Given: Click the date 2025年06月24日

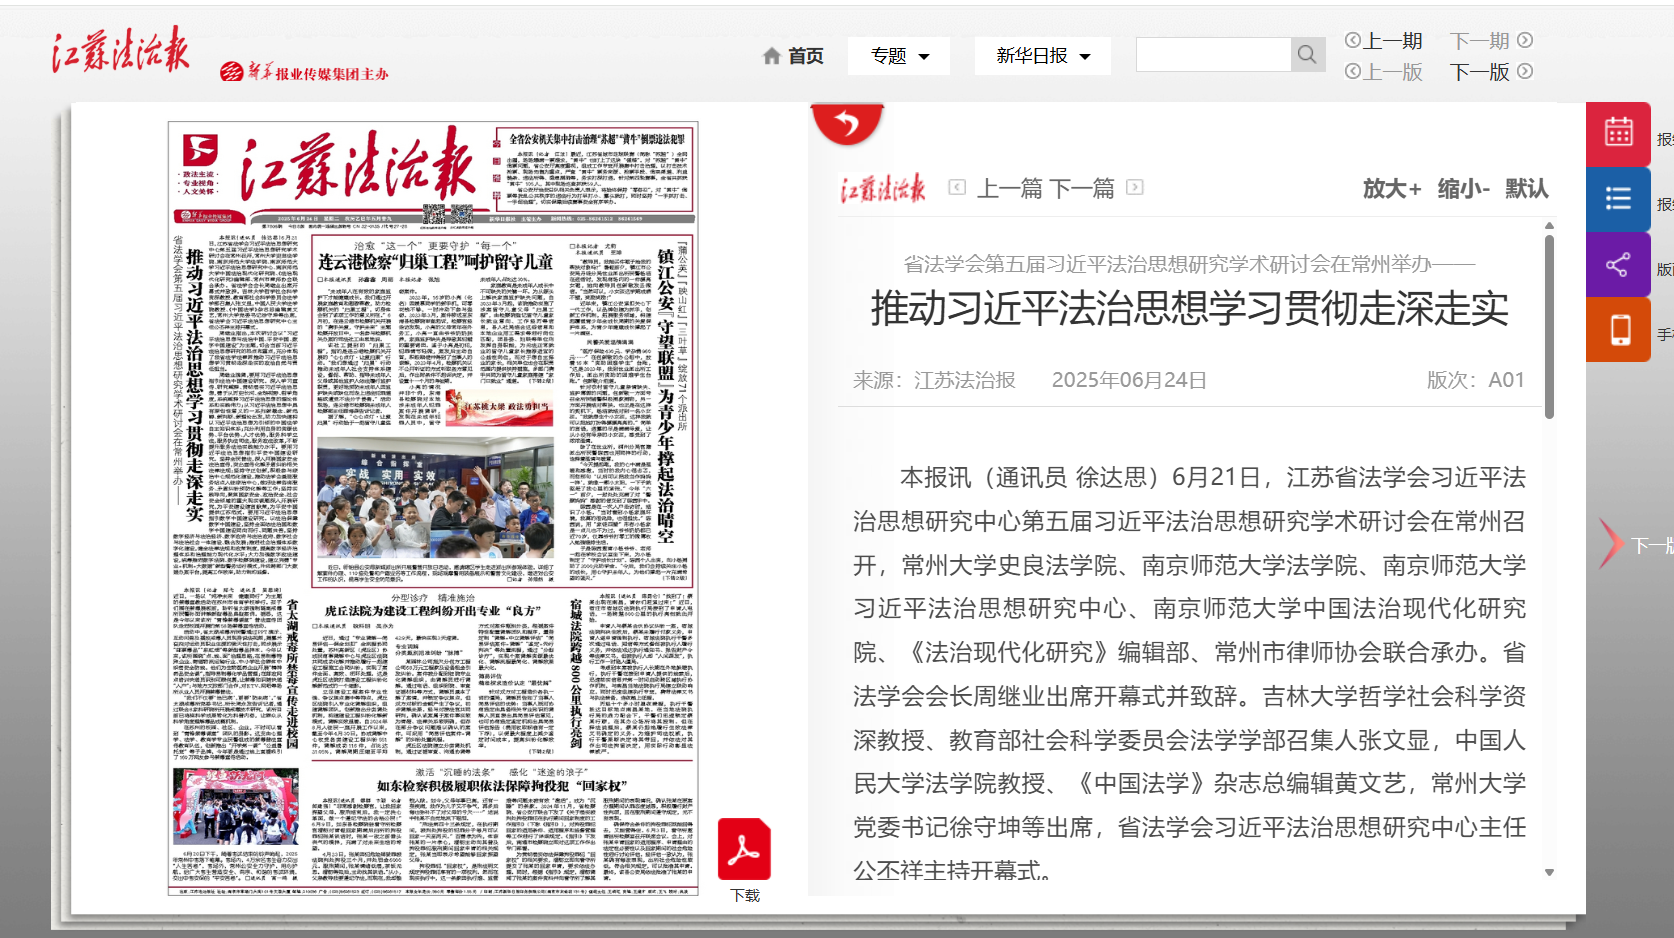Looking at the screenshot, I should point(1129,380).
